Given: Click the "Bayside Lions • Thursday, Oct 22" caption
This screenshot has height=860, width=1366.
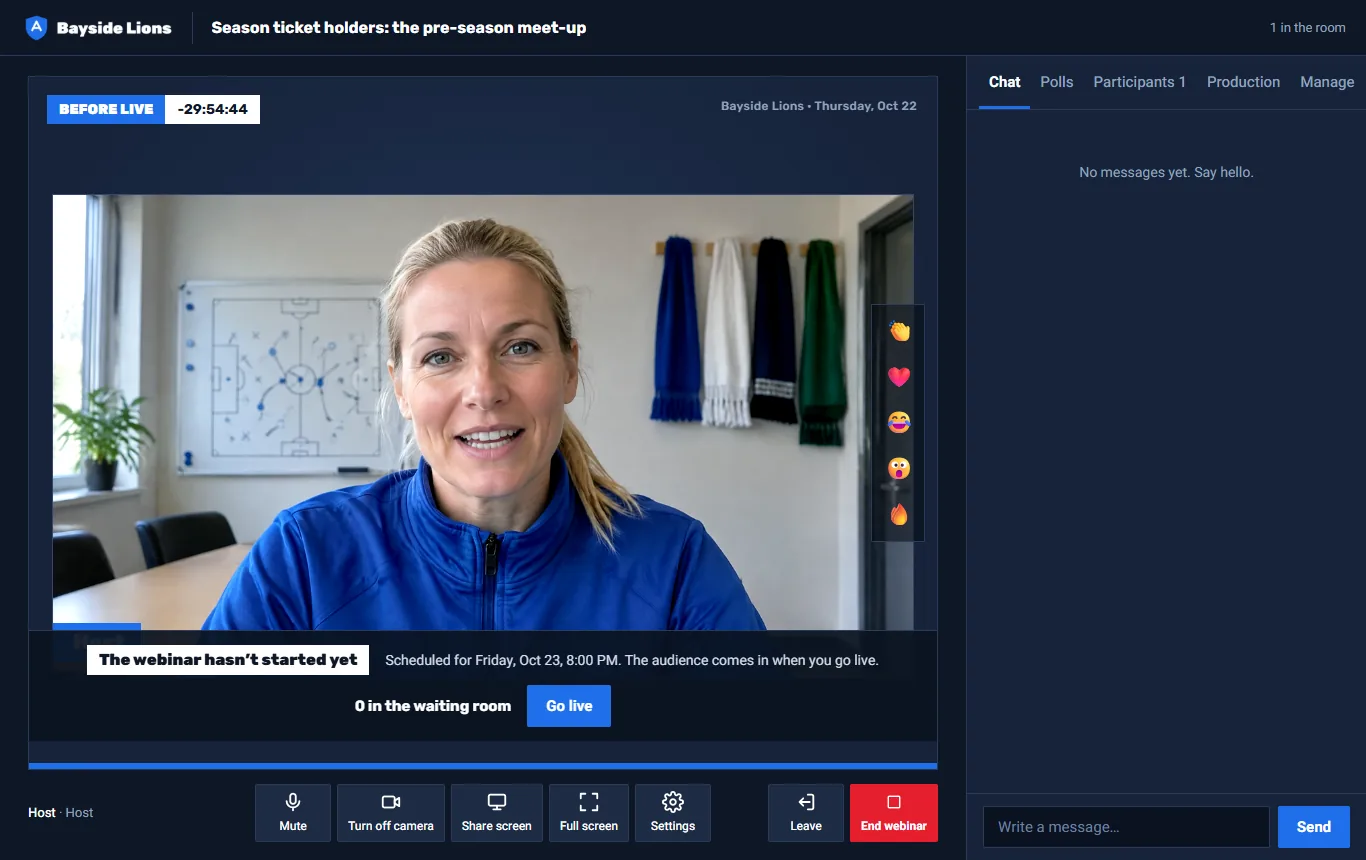Looking at the screenshot, I should (x=819, y=106).
